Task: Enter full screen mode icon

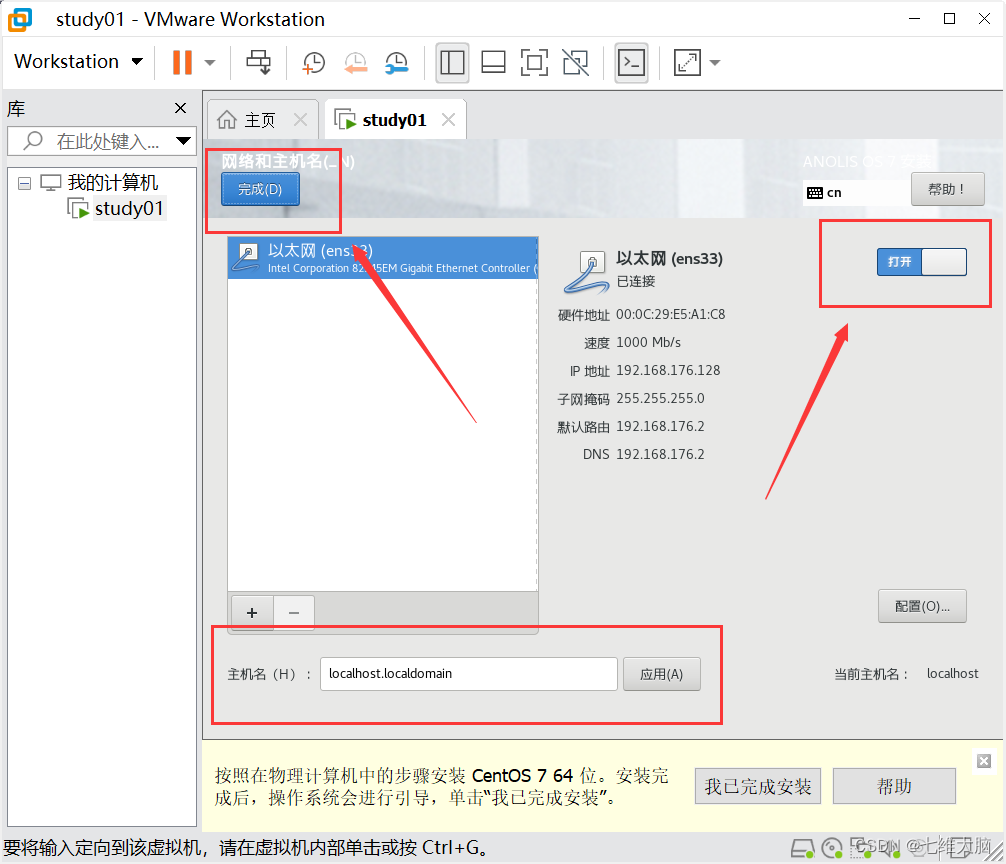Action: [x=534, y=63]
